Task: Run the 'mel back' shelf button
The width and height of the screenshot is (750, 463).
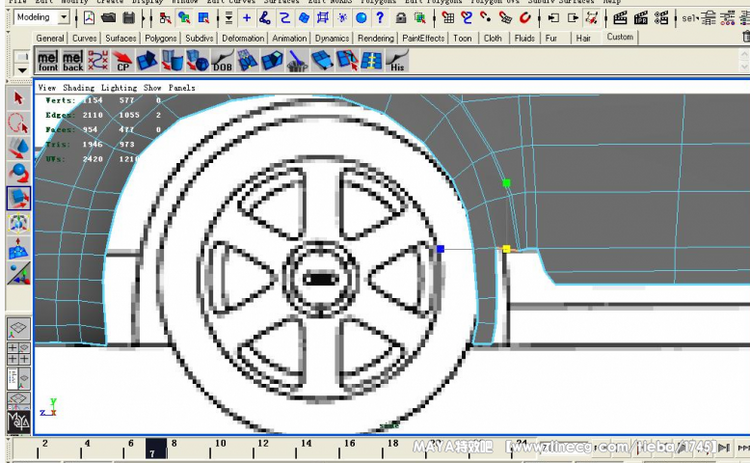Action: [x=73, y=61]
